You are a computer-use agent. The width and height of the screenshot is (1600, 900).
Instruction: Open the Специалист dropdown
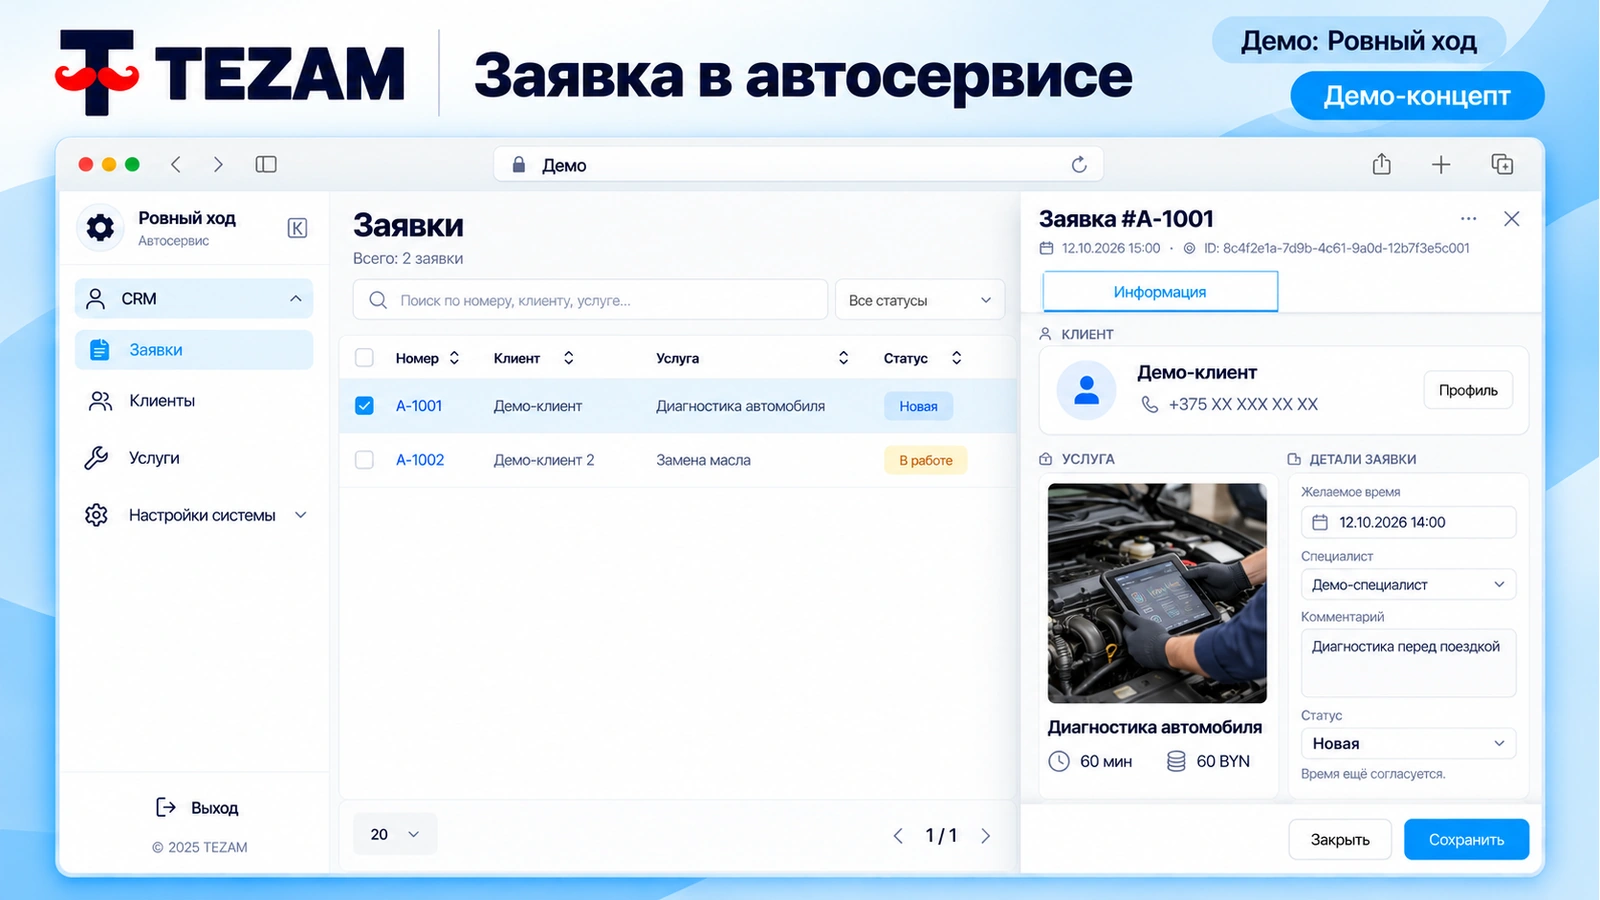point(1408,585)
